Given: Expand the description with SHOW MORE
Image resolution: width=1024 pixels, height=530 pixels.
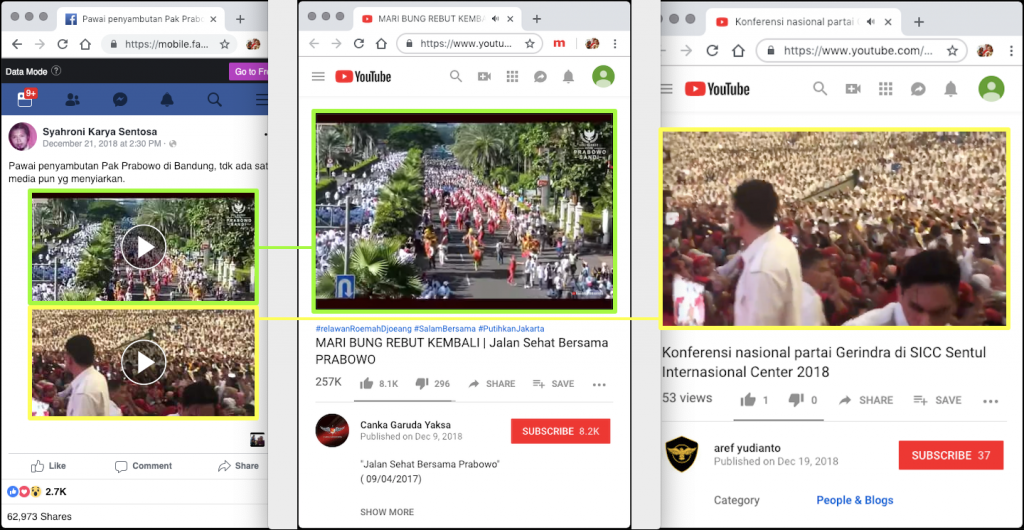Looking at the screenshot, I should 387,512.
